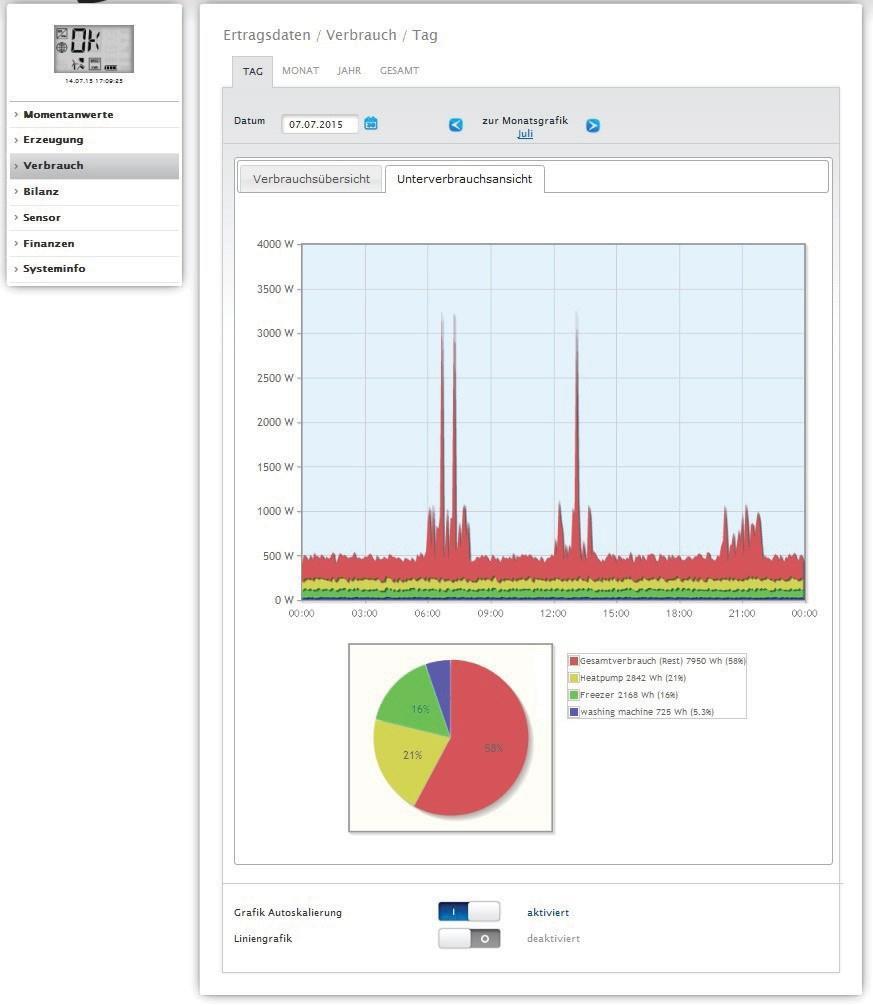Screen dimensions: 873x1006
Task: Click the 14.07.15 timestamp under display
Action: click(94, 81)
